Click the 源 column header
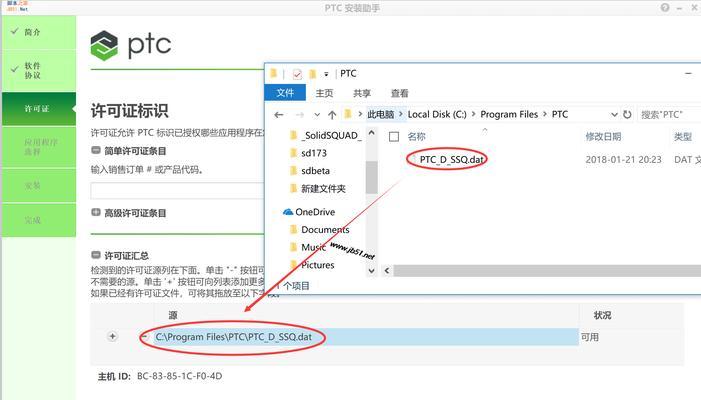The image size is (701, 400). [173, 315]
